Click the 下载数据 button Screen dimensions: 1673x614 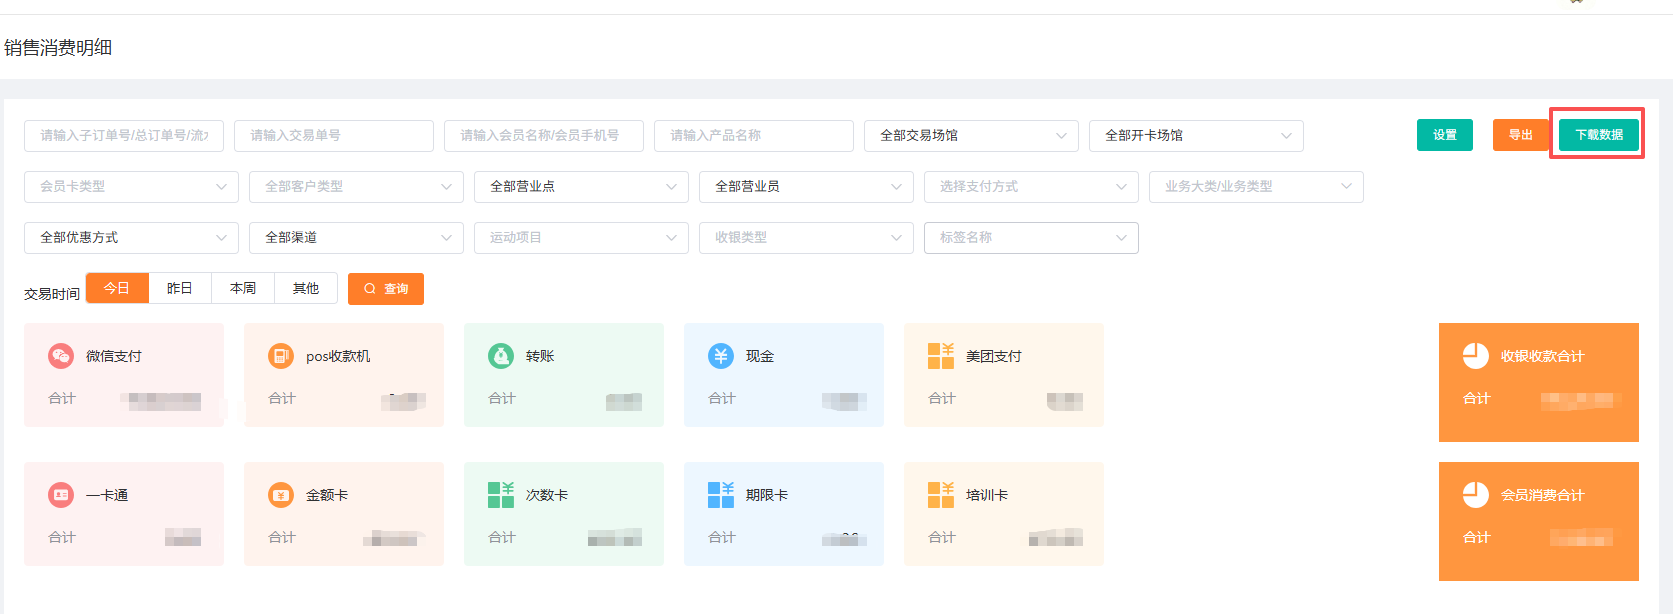(1599, 135)
